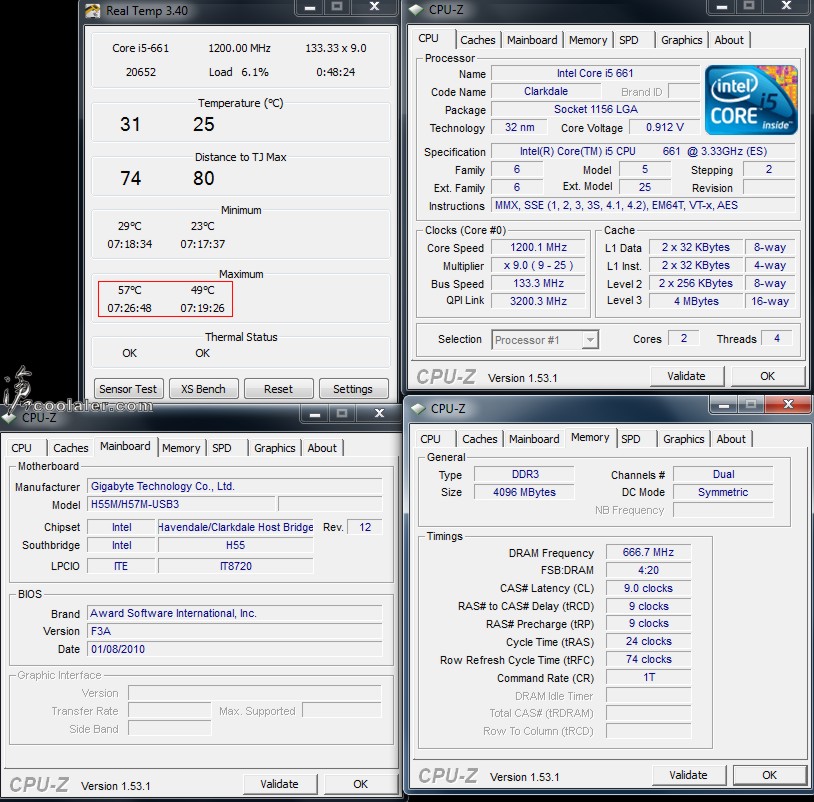Click the tRFC value '74 clocks'
The image size is (814, 802).
[x=648, y=660]
